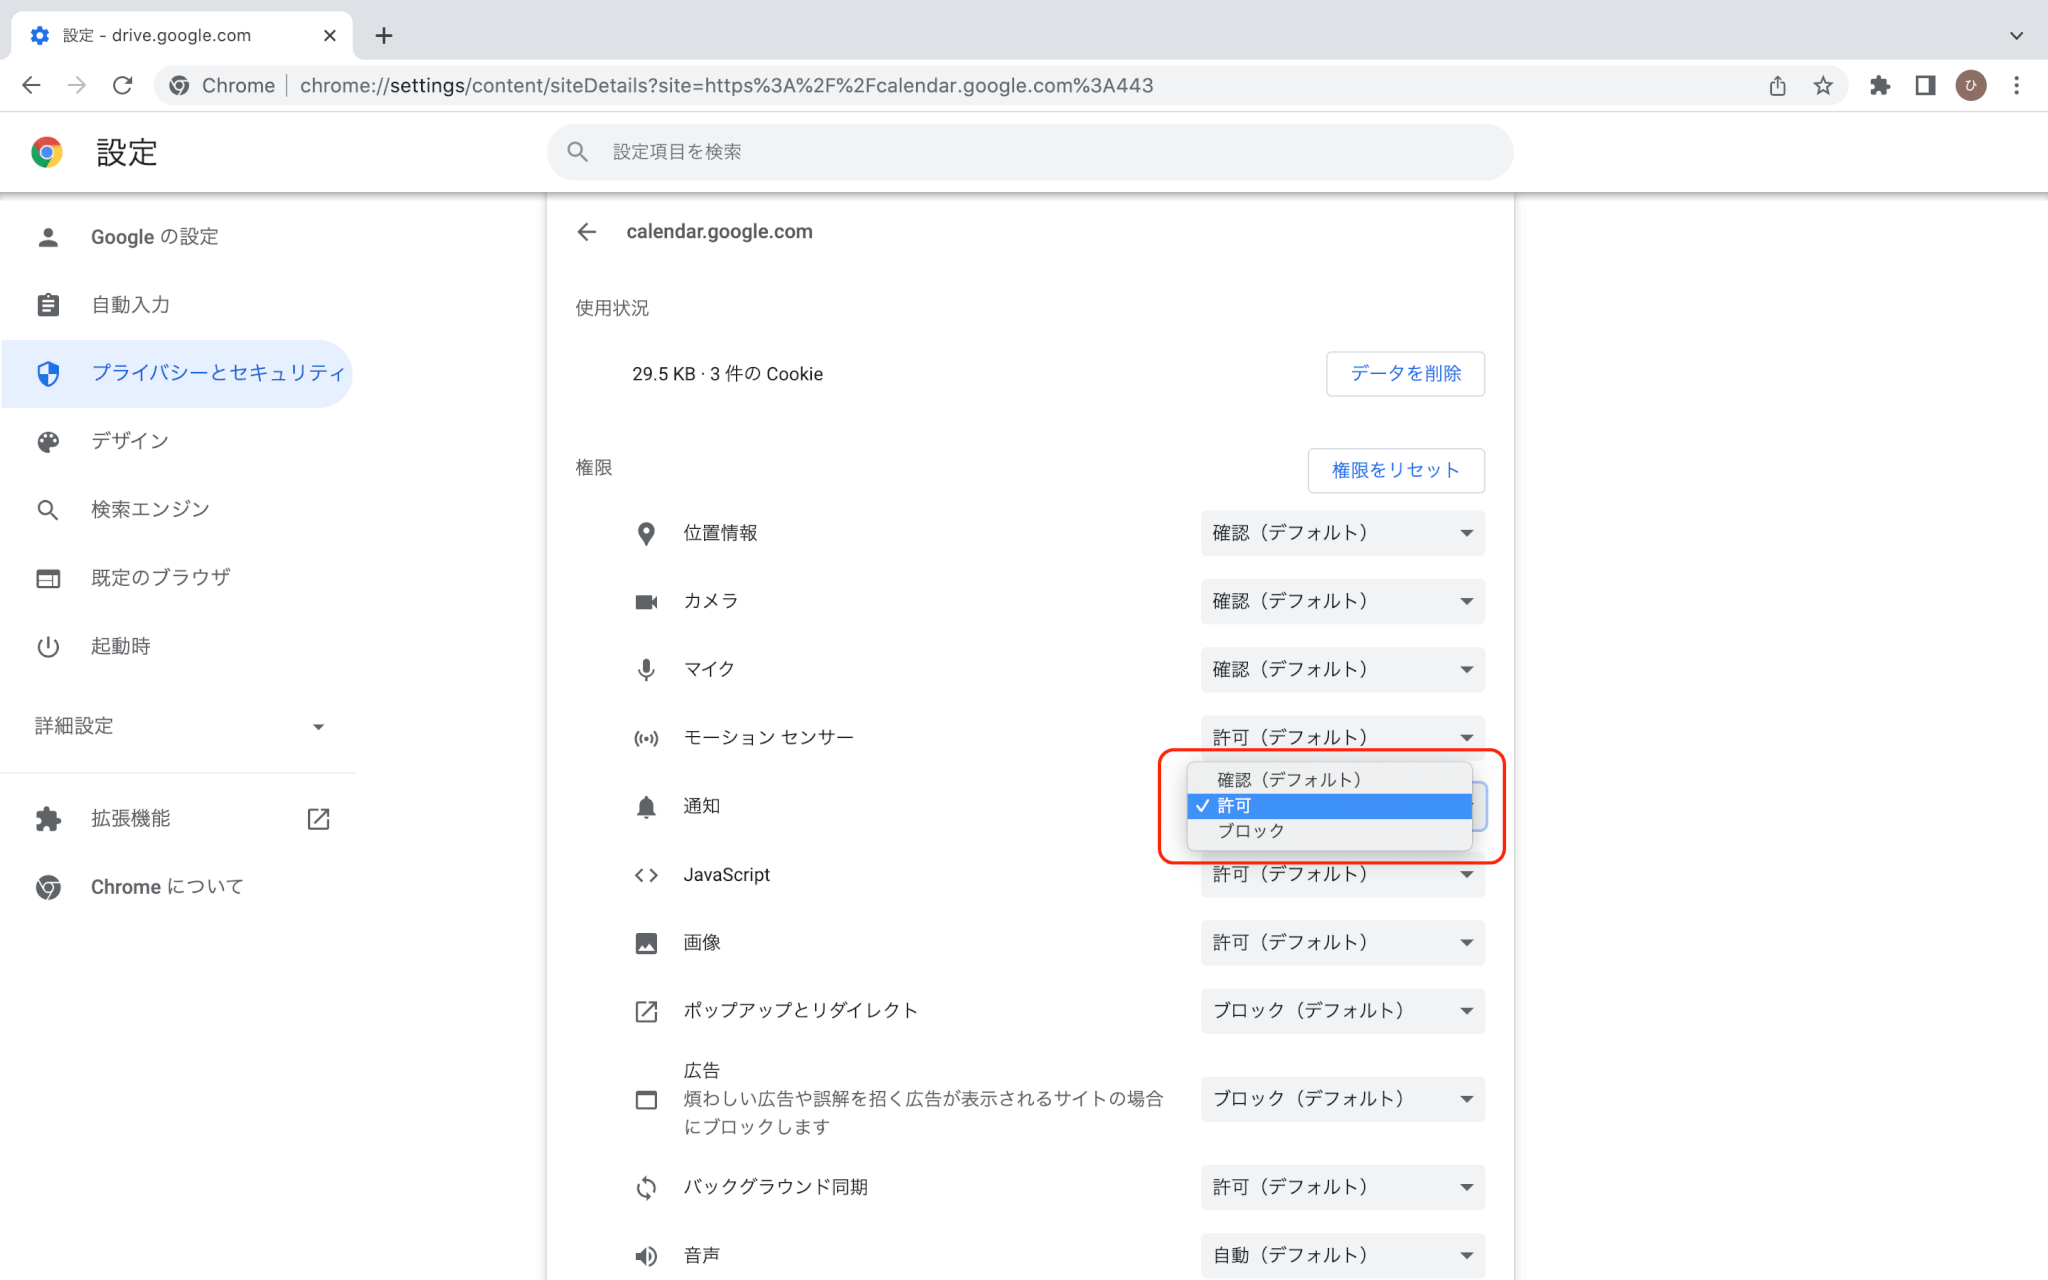
Task: Click the back arrow next to calendar.google.com
Action: point(586,231)
